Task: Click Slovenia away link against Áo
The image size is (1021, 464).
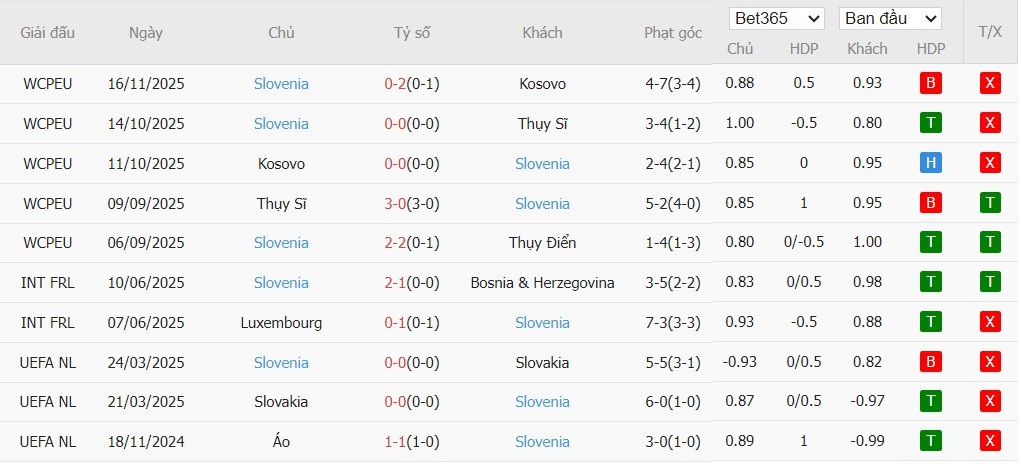Action: pyautogui.click(x=543, y=441)
